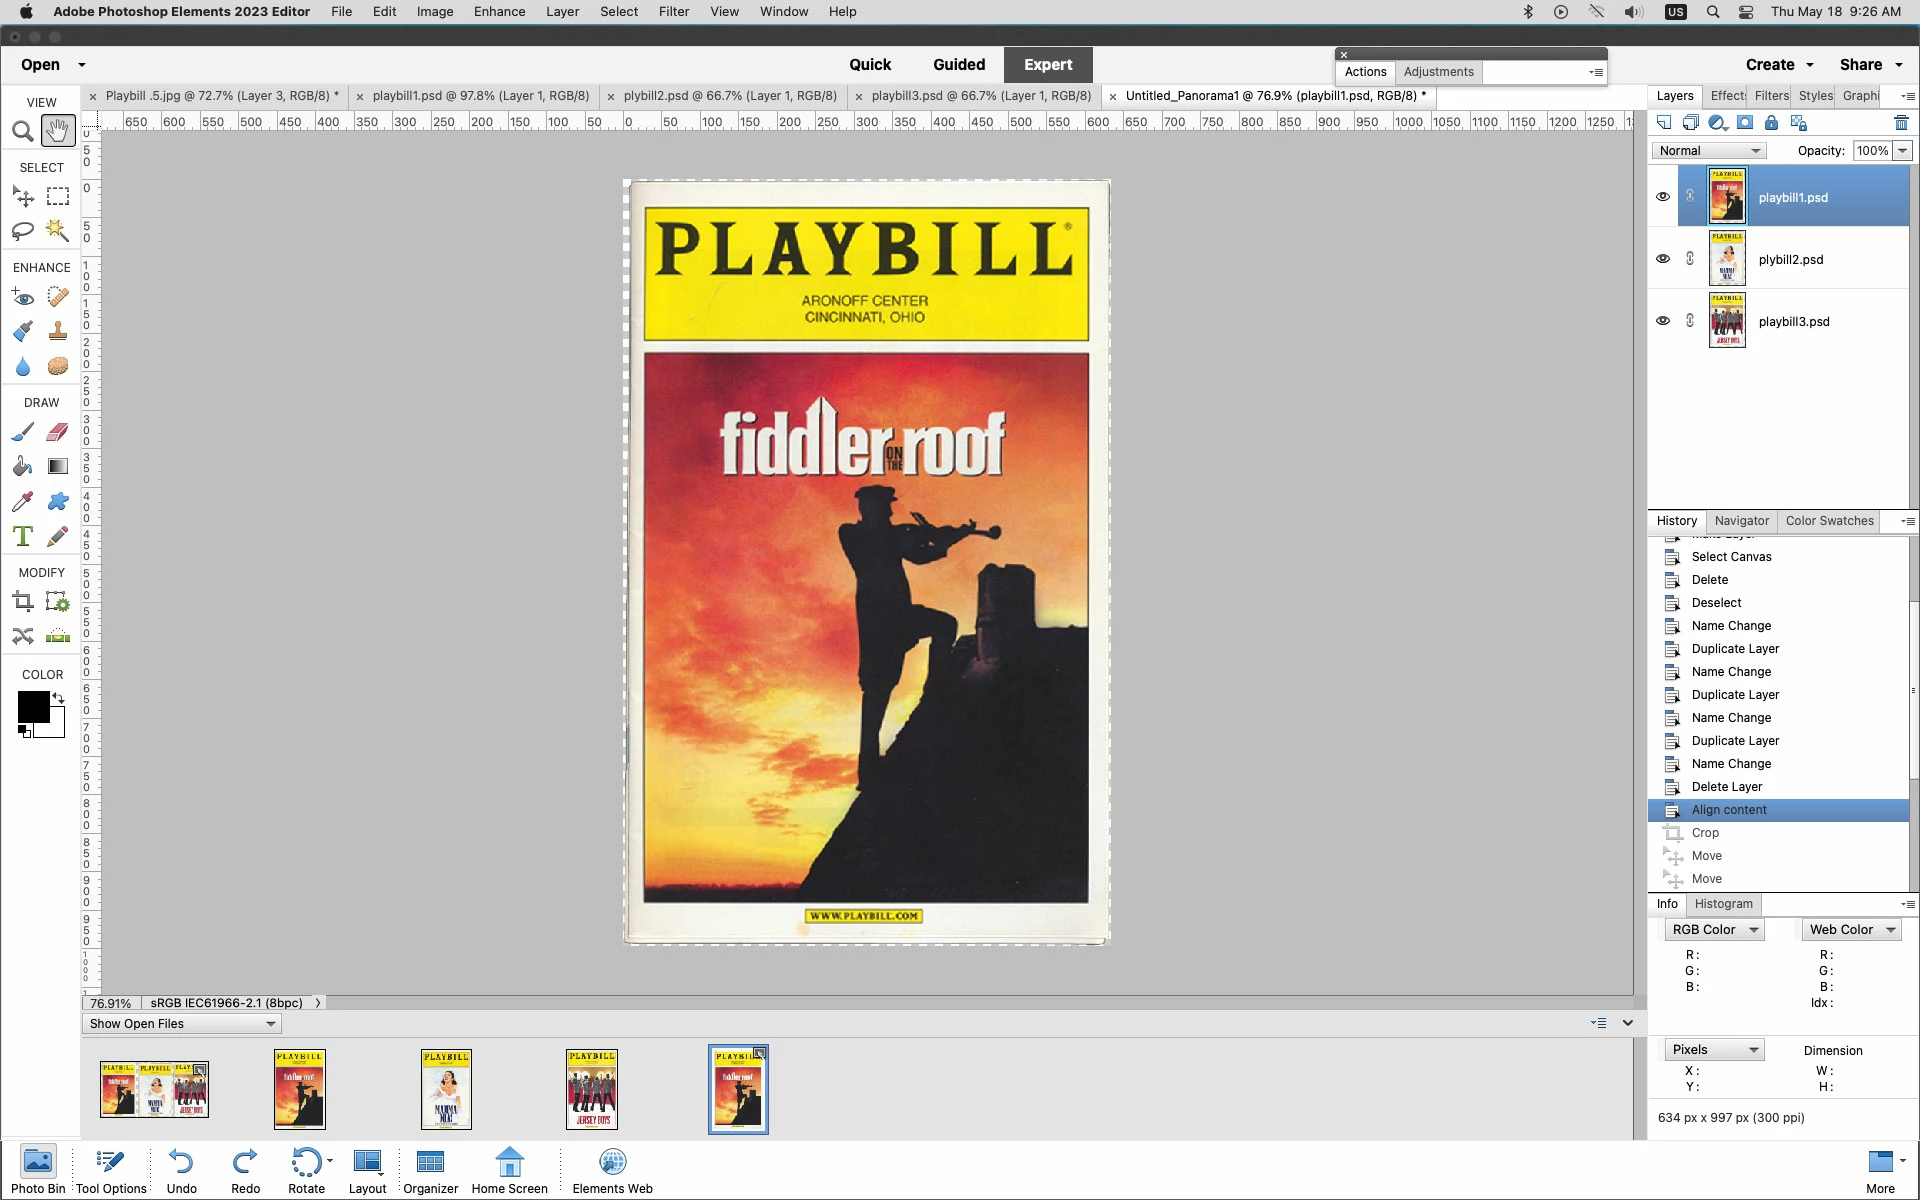Viewport: 1920px width, 1200px height.
Task: Select the Lasso tool
Action: [22, 231]
